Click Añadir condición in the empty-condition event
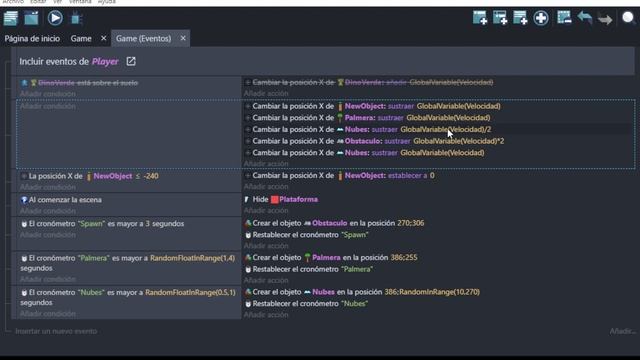The image size is (640, 360). tap(48, 106)
